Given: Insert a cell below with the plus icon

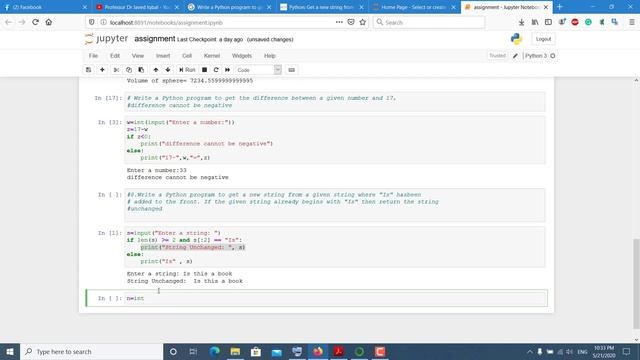Looking at the screenshot, I should pyautogui.click(x=102, y=70).
